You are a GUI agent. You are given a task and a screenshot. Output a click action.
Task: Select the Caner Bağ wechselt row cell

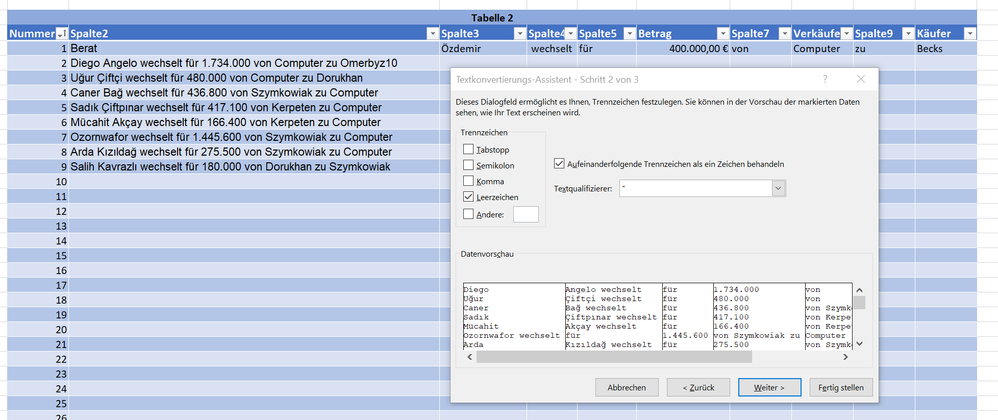[254, 92]
